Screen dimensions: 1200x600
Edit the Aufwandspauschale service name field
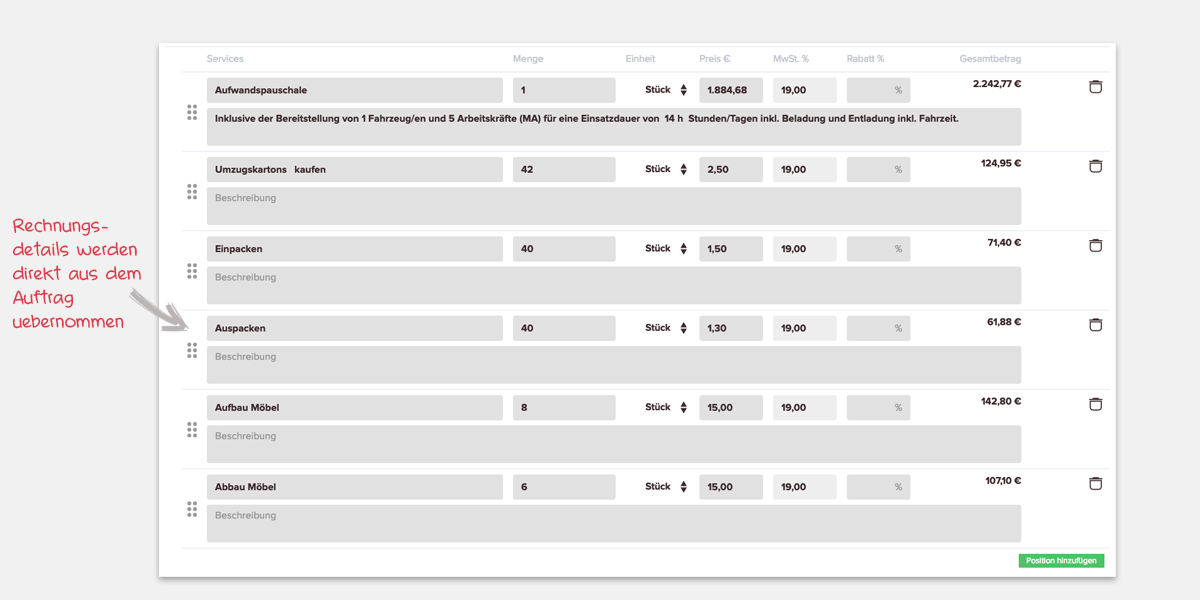point(355,90)
